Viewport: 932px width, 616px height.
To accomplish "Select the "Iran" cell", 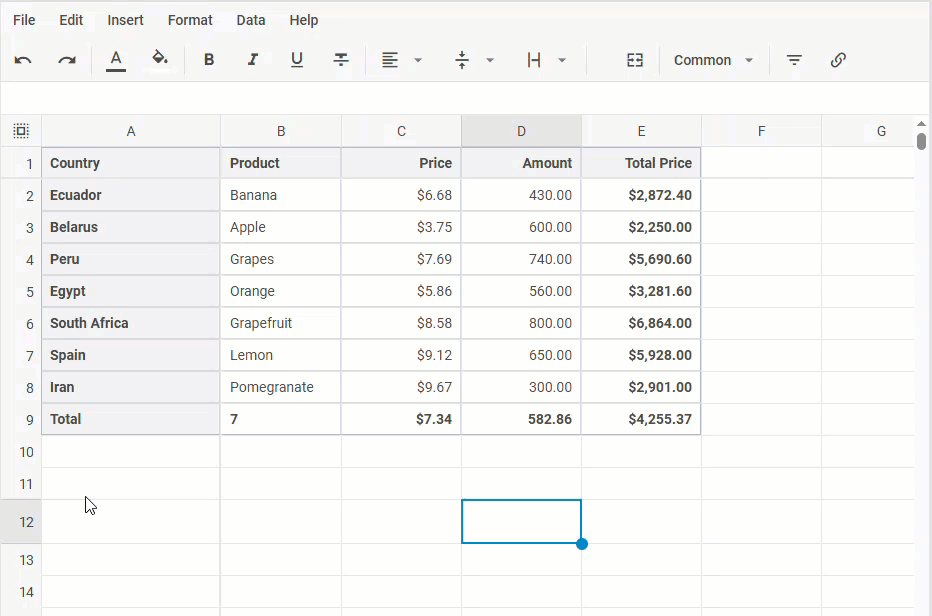I will [131, 388].
